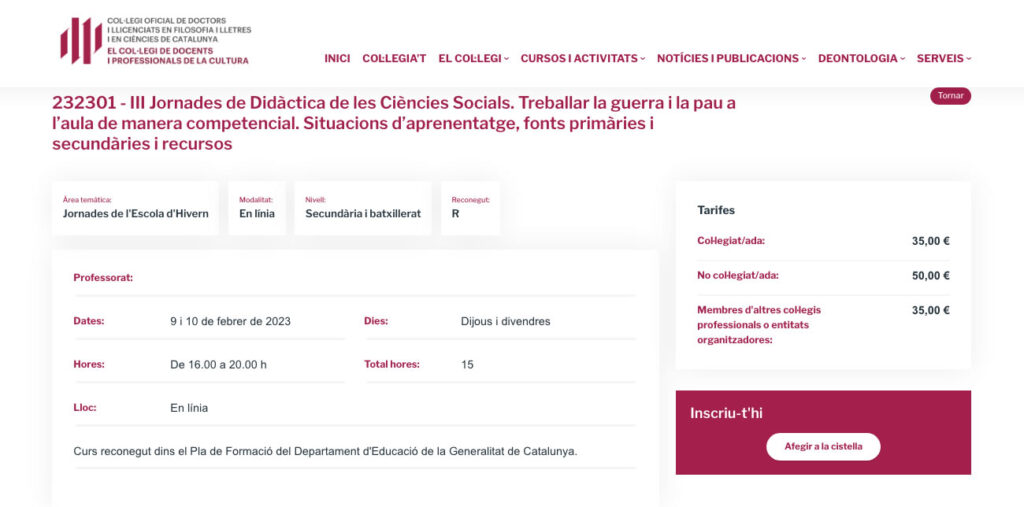
Task: Select the 'Secundària i batxillerat' level card
Action: click(363, 208)
